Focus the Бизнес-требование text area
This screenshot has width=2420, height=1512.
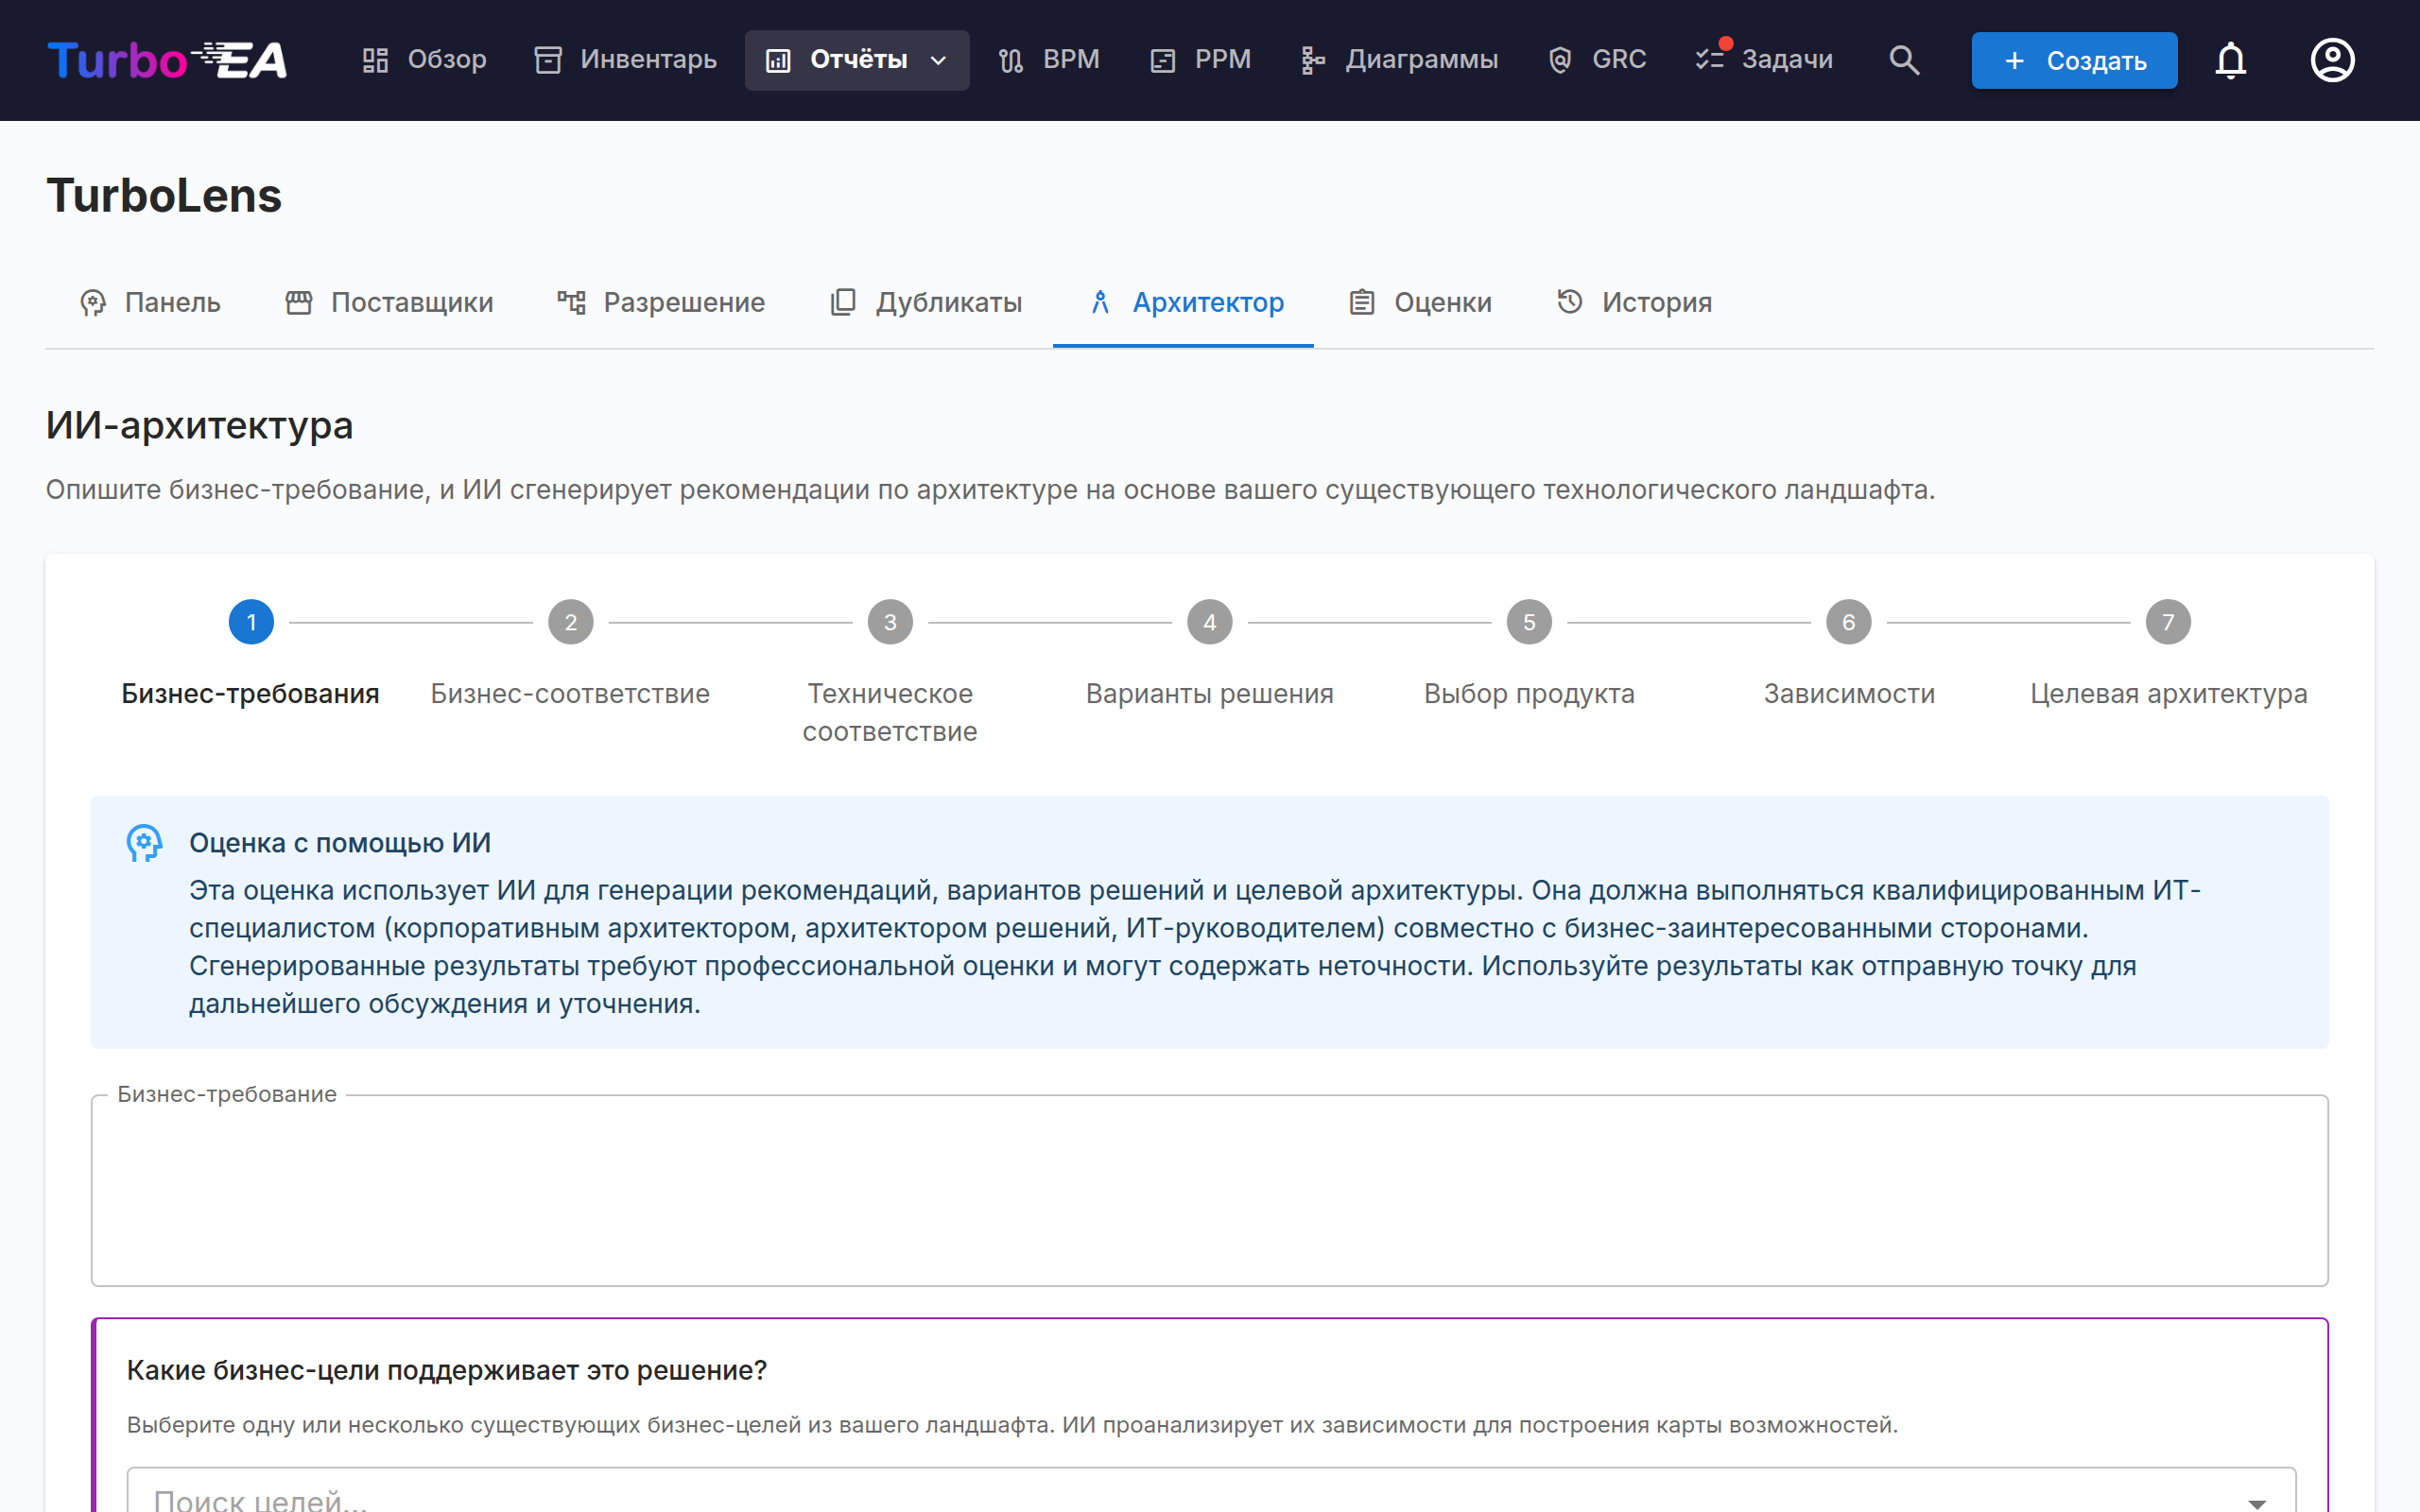pos(1210,1190)
